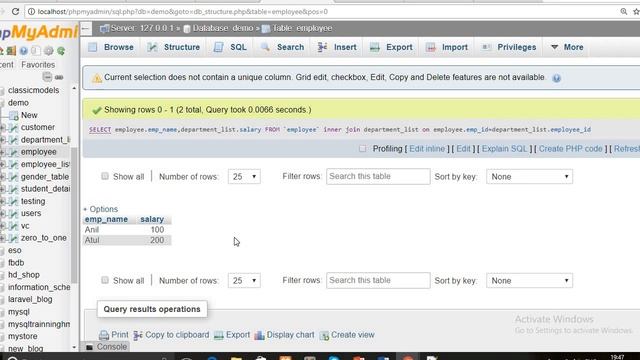Image resolution: width=640 pixels, height=360 pixels.
Task: Expand the Options link above results
Action: tap(101, 209)
